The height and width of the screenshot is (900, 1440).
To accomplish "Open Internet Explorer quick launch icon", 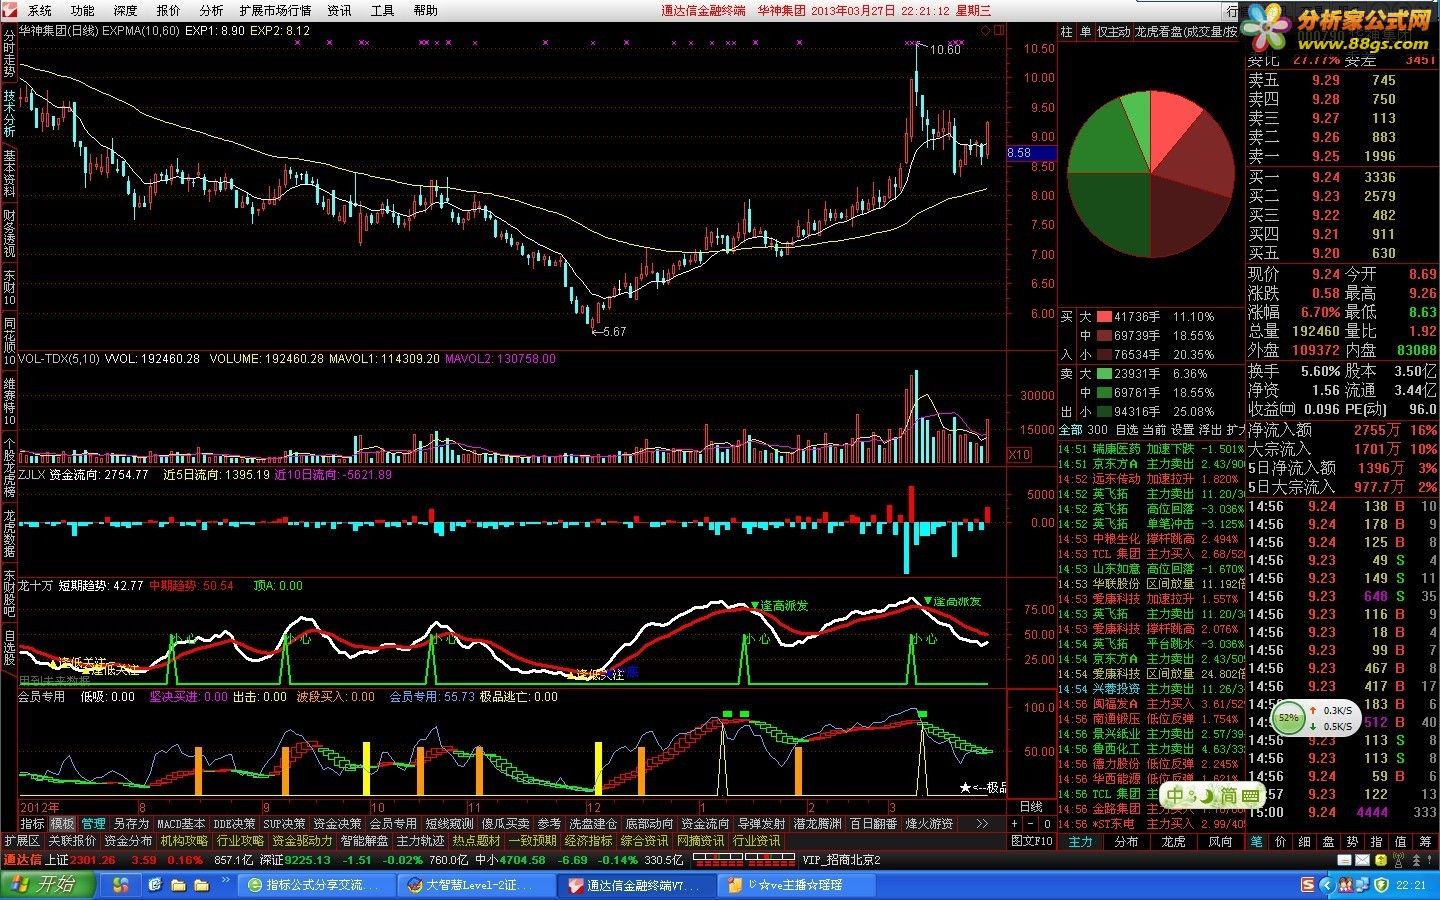I will tap(155, 884).
